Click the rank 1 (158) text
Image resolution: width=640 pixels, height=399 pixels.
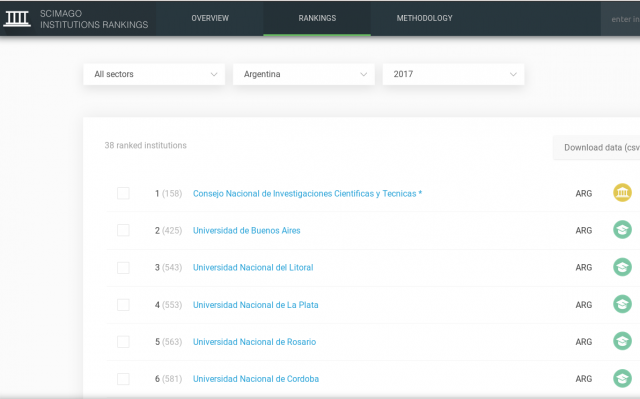pos(168,194)
